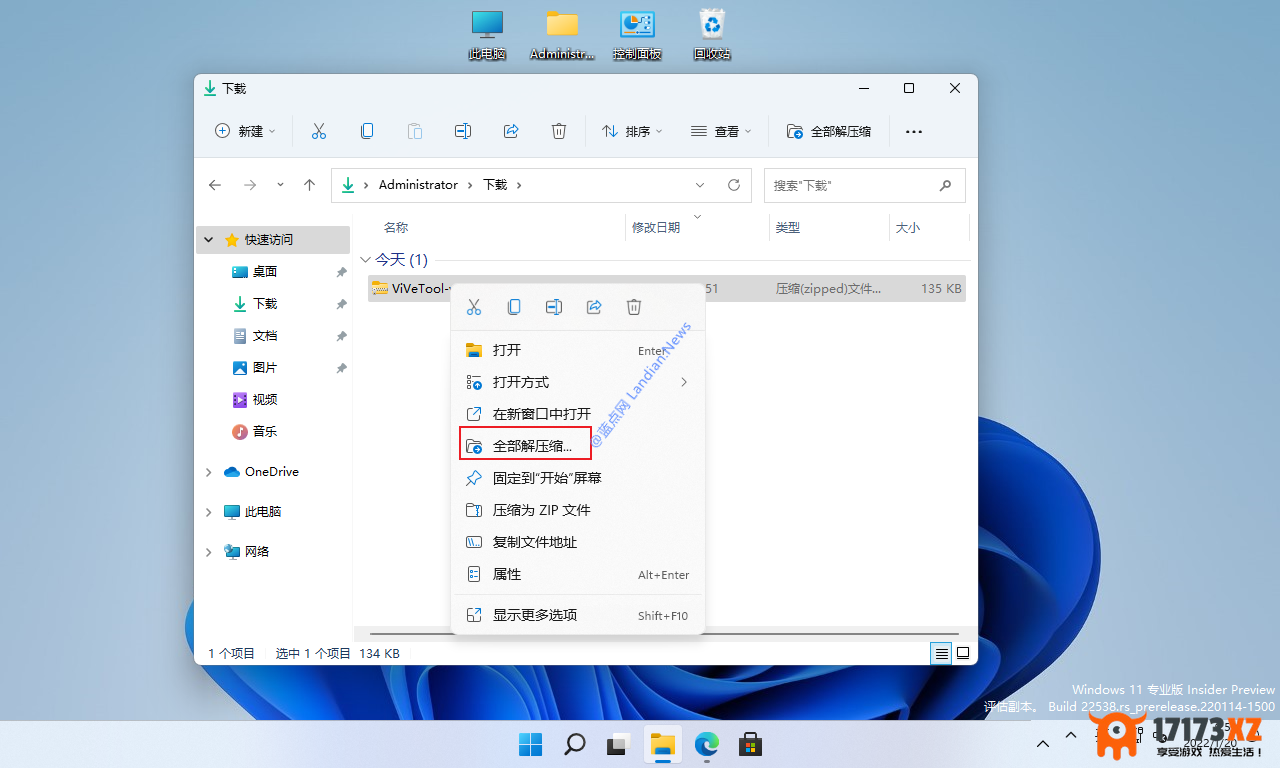
Task: Open the Windows Start button on taskbar
Action: (530, 744)
